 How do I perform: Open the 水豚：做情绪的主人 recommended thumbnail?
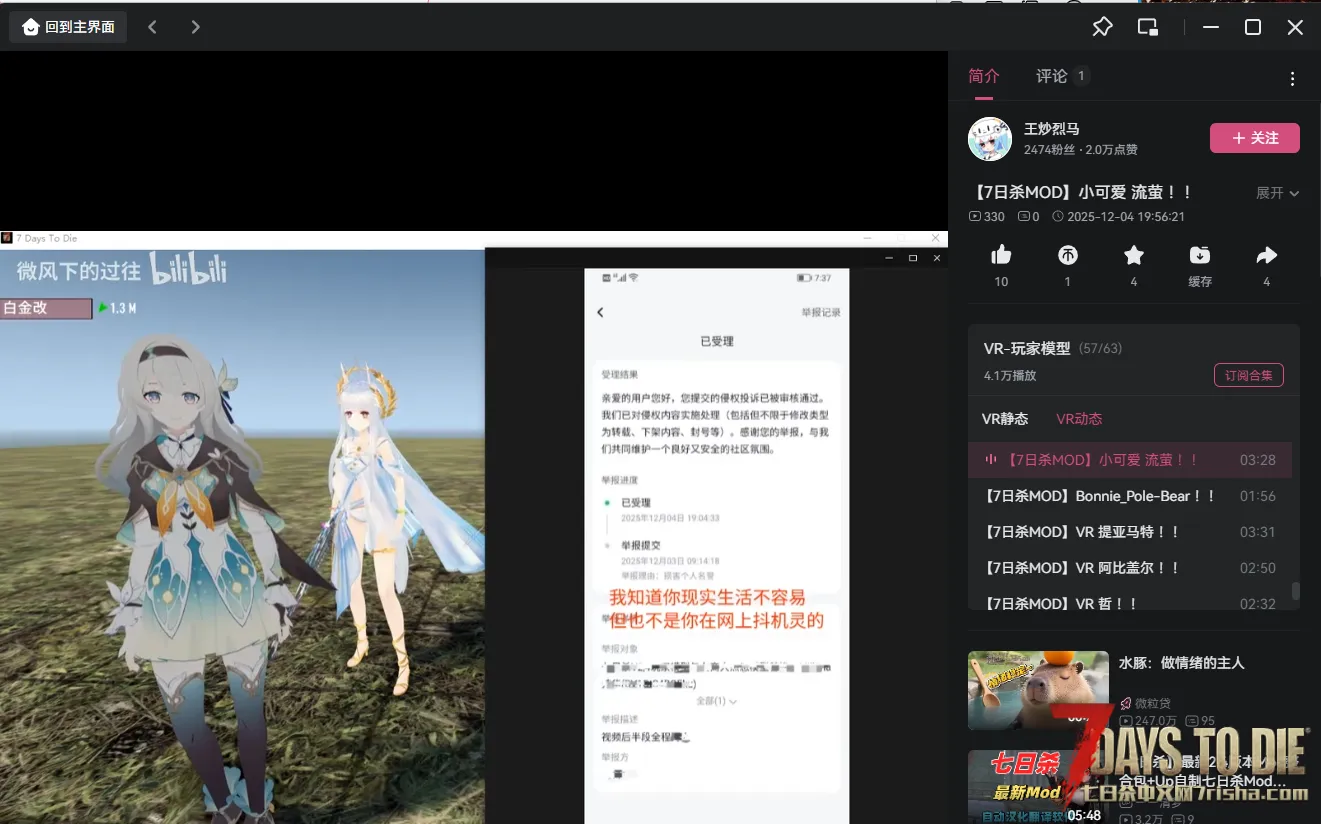tap(1038, 690)
